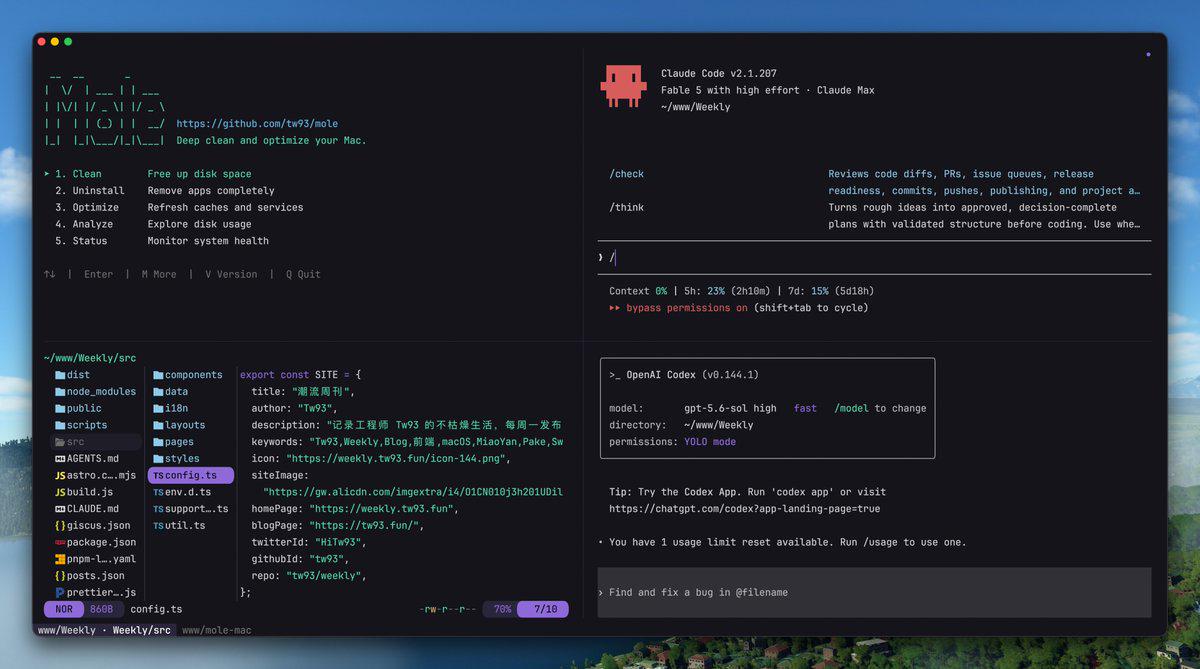Click the Codex prompt input field

click(x=874, y=592)
